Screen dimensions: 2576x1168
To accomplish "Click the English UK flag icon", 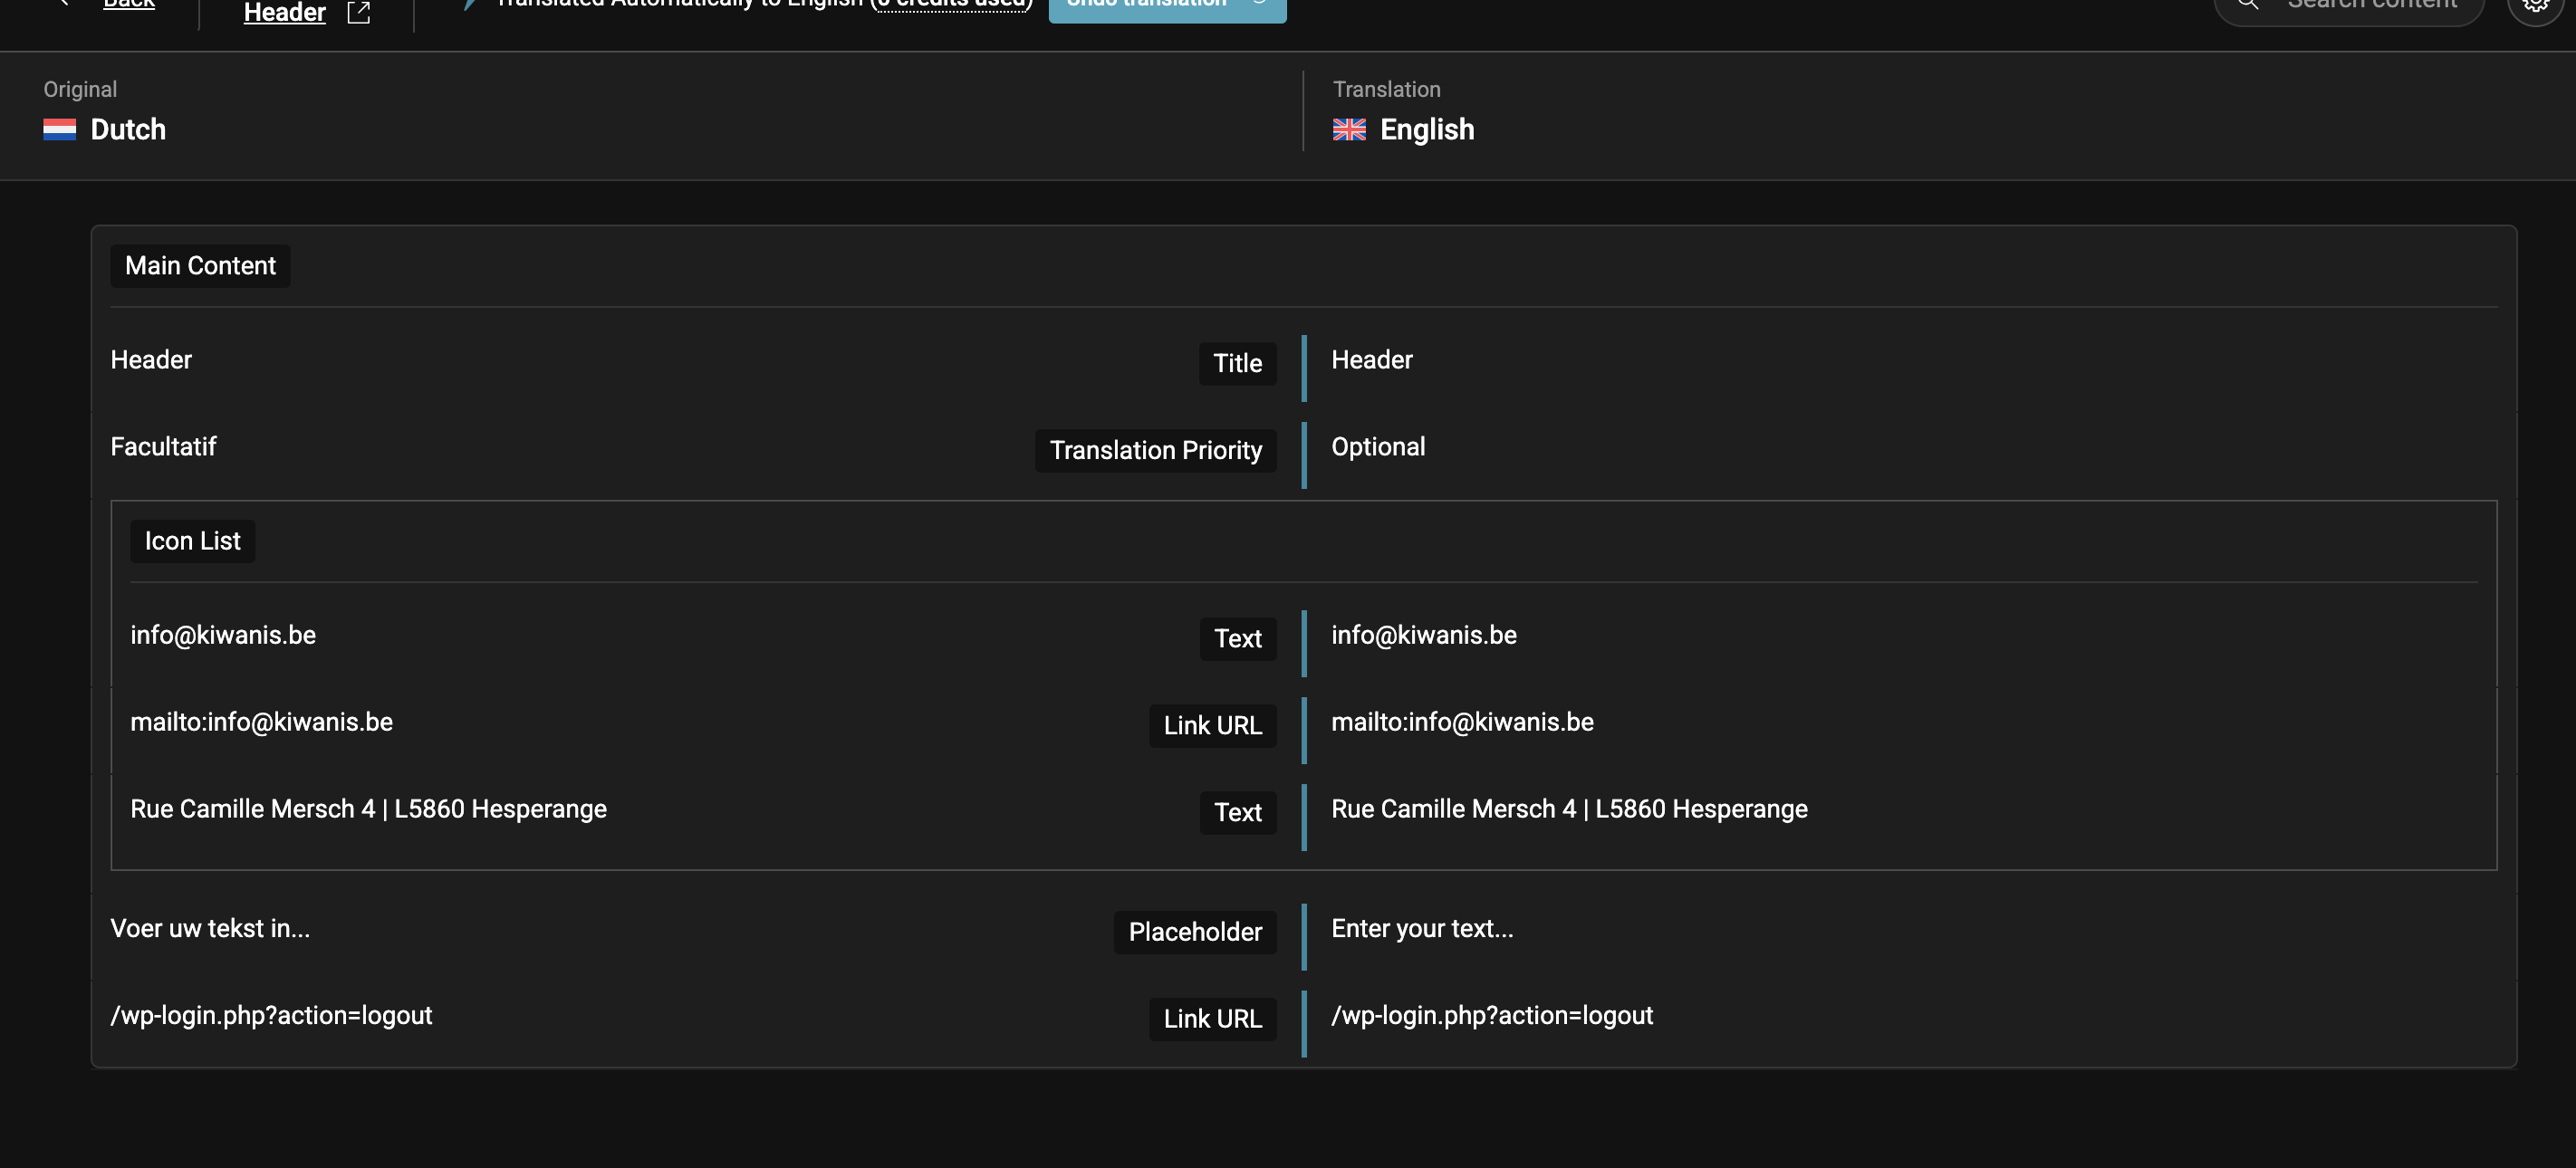I will [x=1348, y=130].
